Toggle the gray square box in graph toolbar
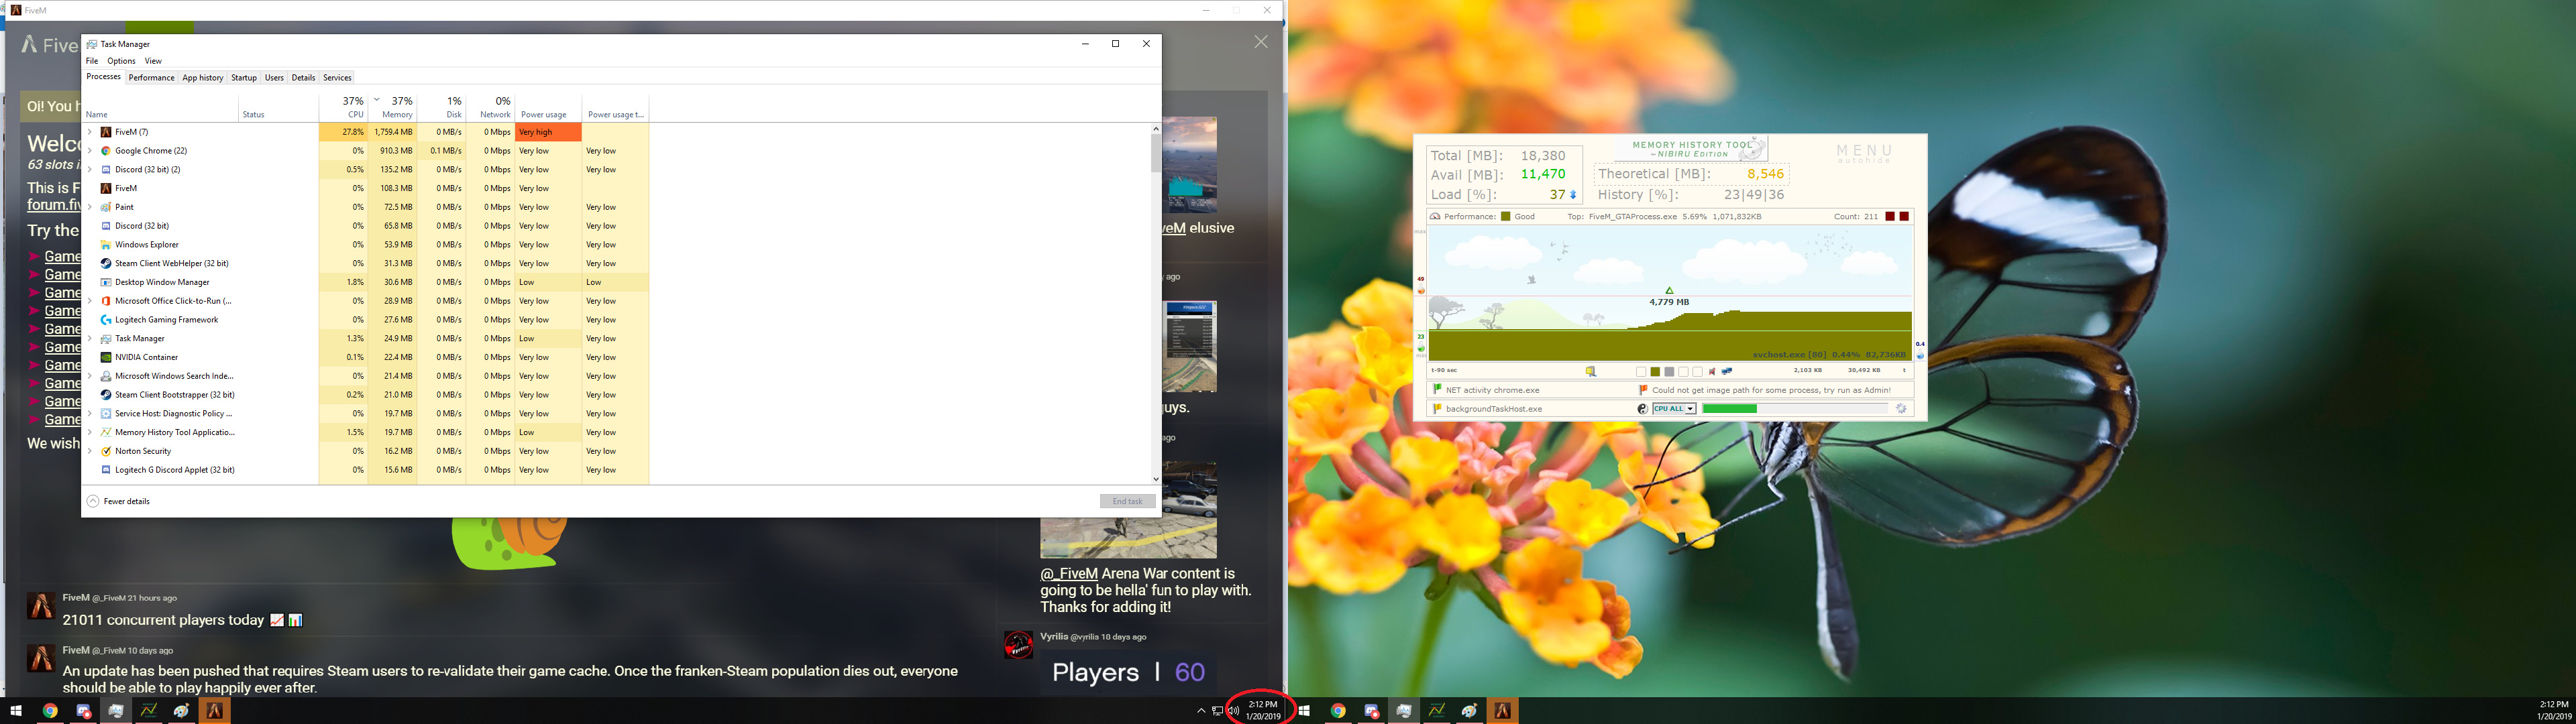Viewport: 2576px width, 724px height. pos(1669,371)
